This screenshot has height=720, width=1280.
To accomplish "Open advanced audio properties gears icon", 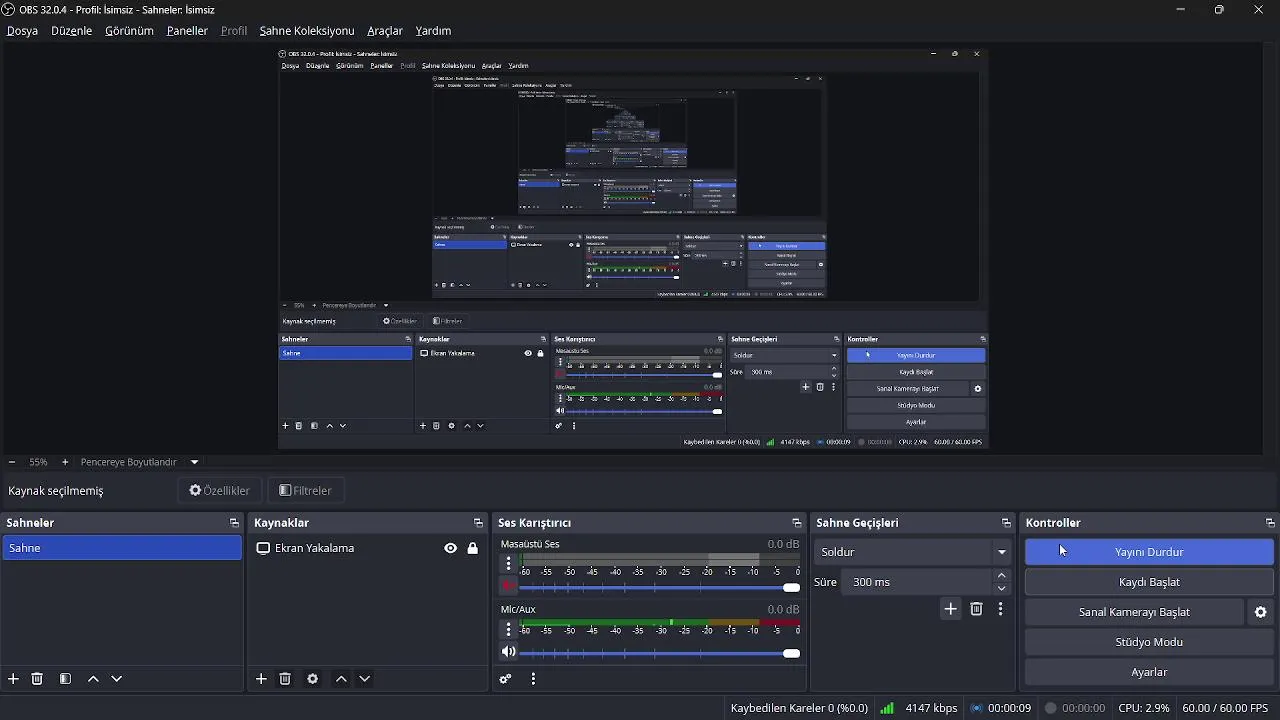I will pos(505,679).
